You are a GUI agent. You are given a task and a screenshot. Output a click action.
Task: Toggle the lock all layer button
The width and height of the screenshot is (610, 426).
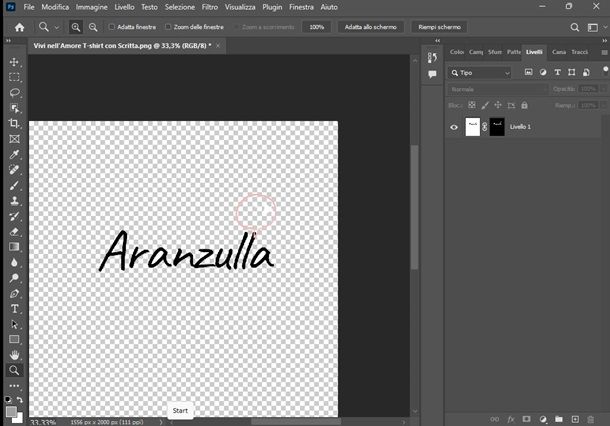click(x=524, y=105)
